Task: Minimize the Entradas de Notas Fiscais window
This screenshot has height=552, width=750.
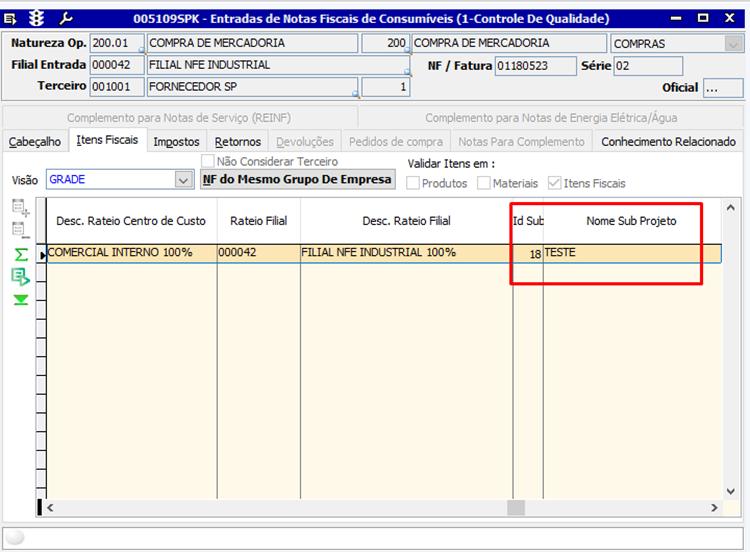Action: pyautogui.click(x=675, y=19)
